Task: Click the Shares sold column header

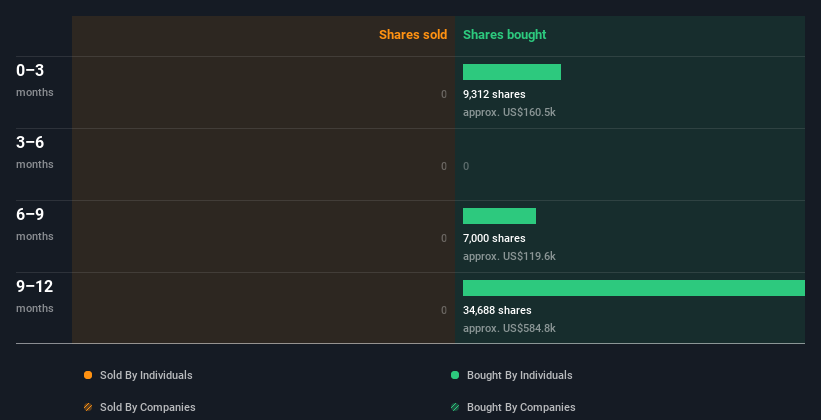Action: point(413,35)
